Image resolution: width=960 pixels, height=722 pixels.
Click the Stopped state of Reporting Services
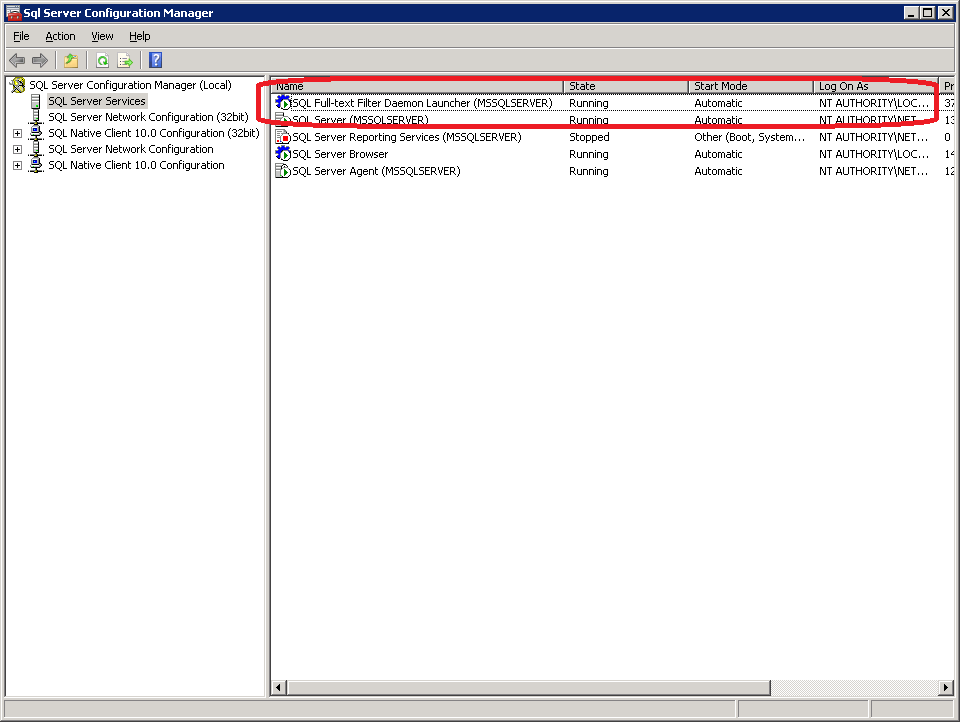point(589,137)
